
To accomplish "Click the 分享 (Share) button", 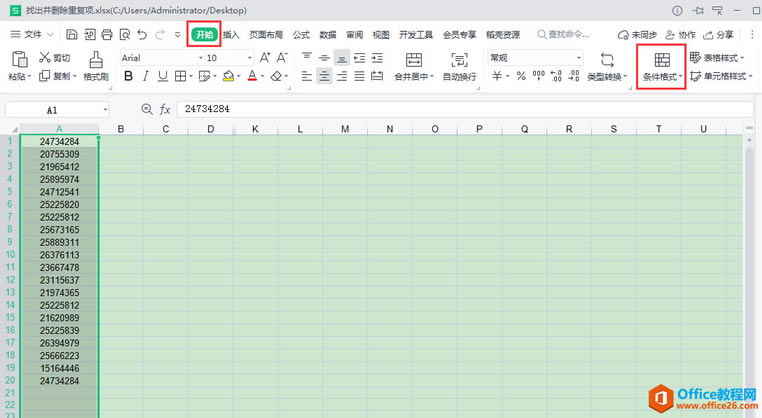I will click(x=718, y=35).
